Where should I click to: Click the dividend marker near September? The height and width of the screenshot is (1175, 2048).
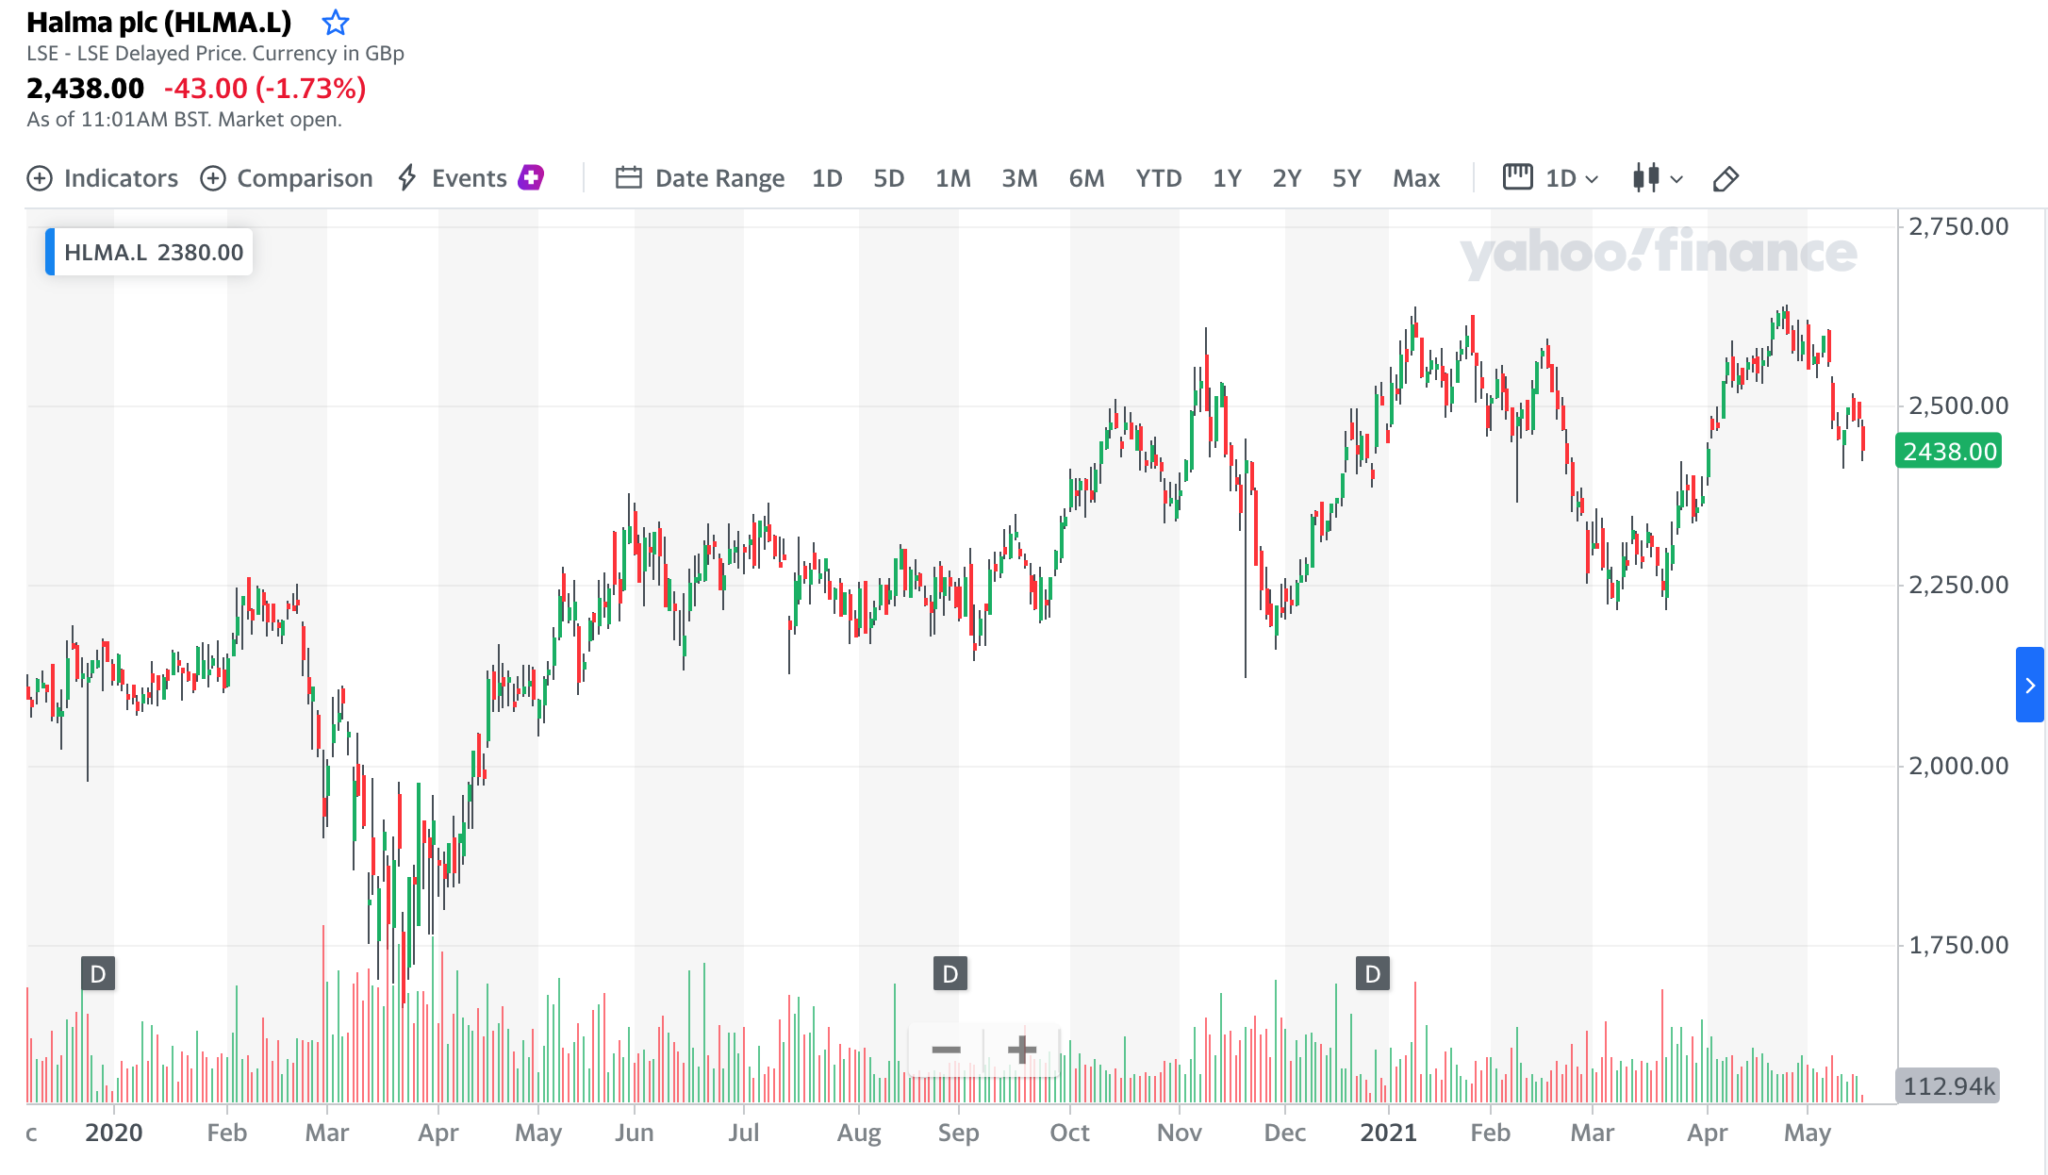click(950, 973)
